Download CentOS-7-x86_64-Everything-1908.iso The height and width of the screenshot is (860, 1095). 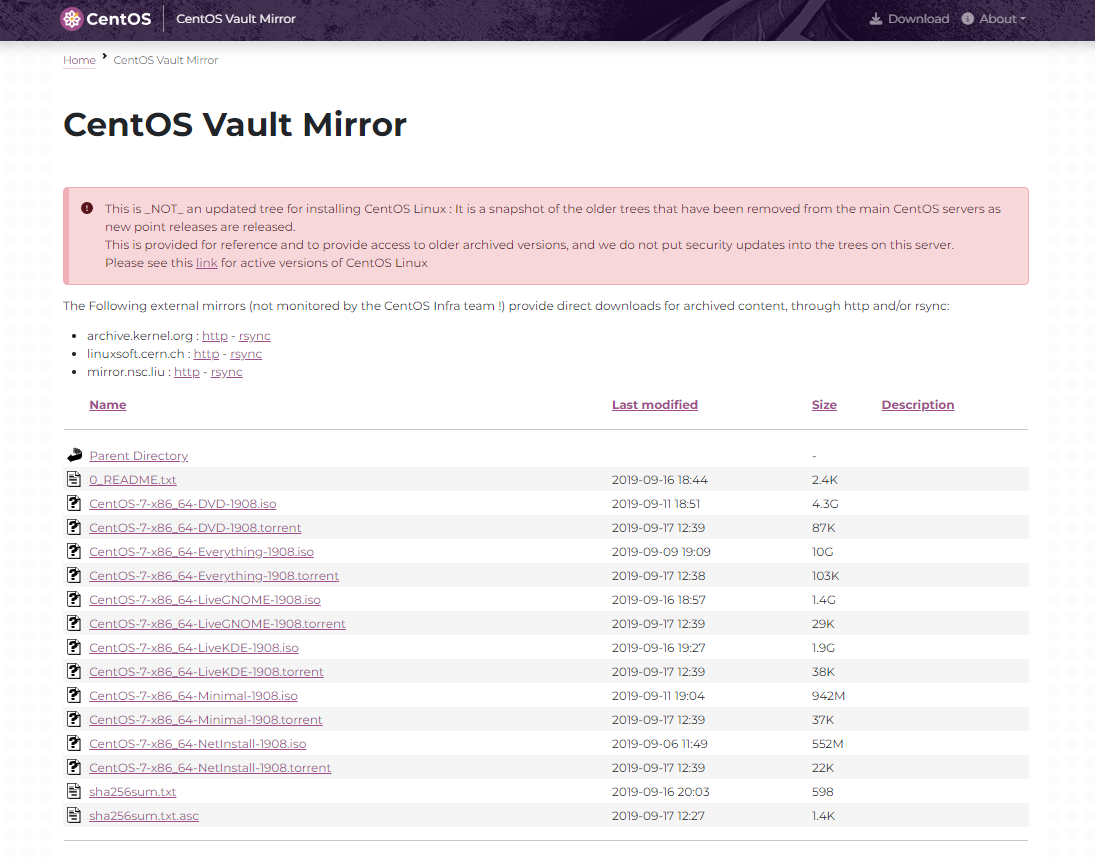201,552
